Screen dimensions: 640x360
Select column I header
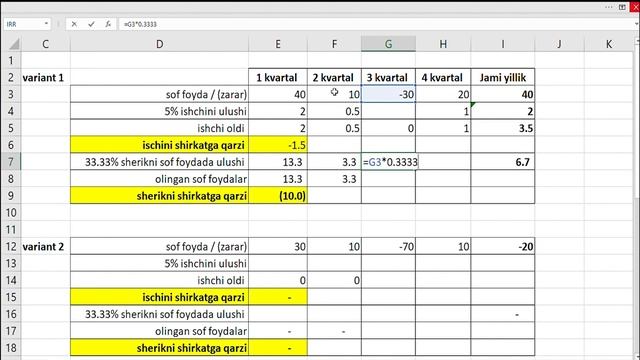pos(502,44)
